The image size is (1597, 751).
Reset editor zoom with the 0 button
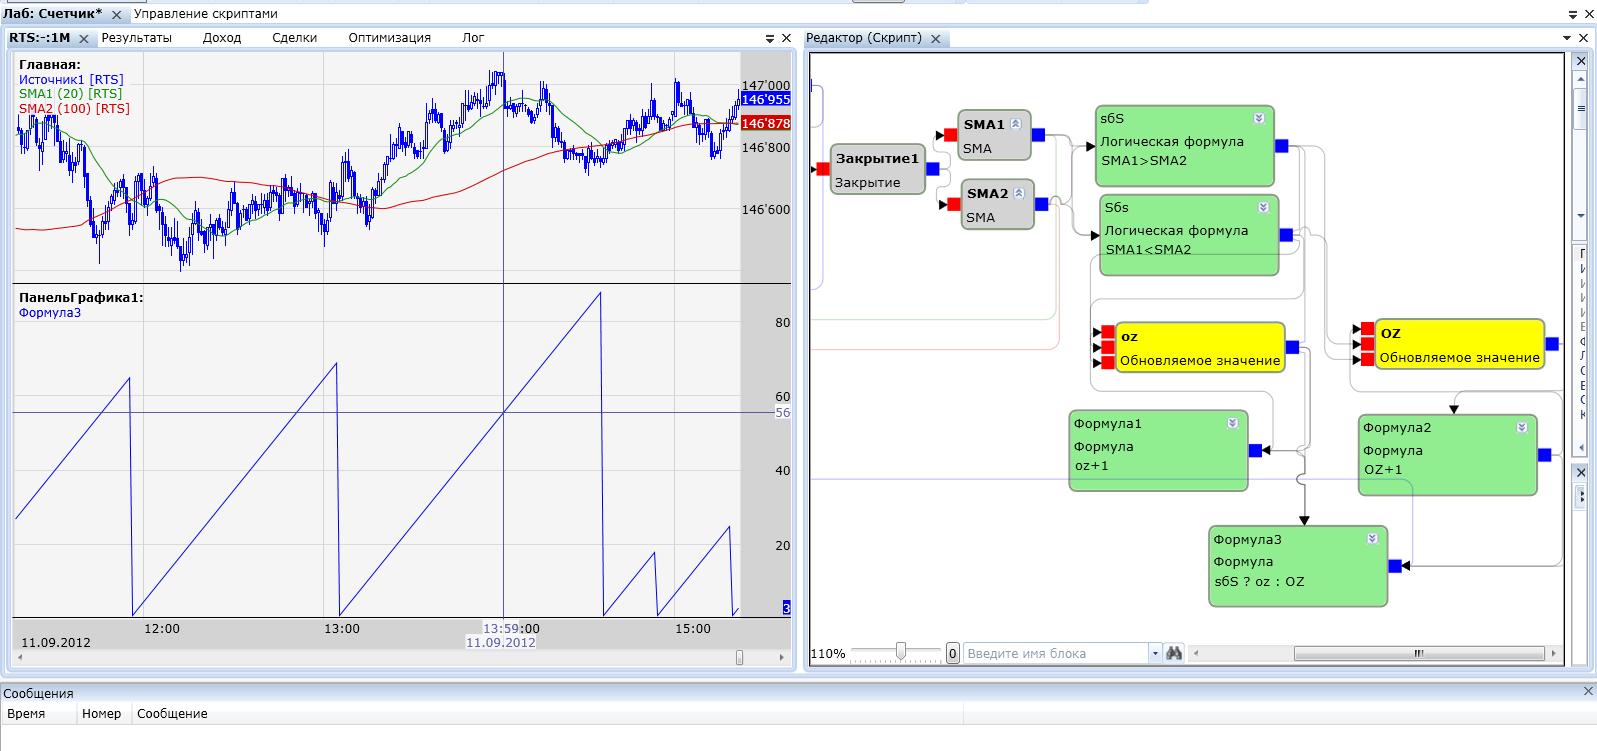(x=952, y=653)
